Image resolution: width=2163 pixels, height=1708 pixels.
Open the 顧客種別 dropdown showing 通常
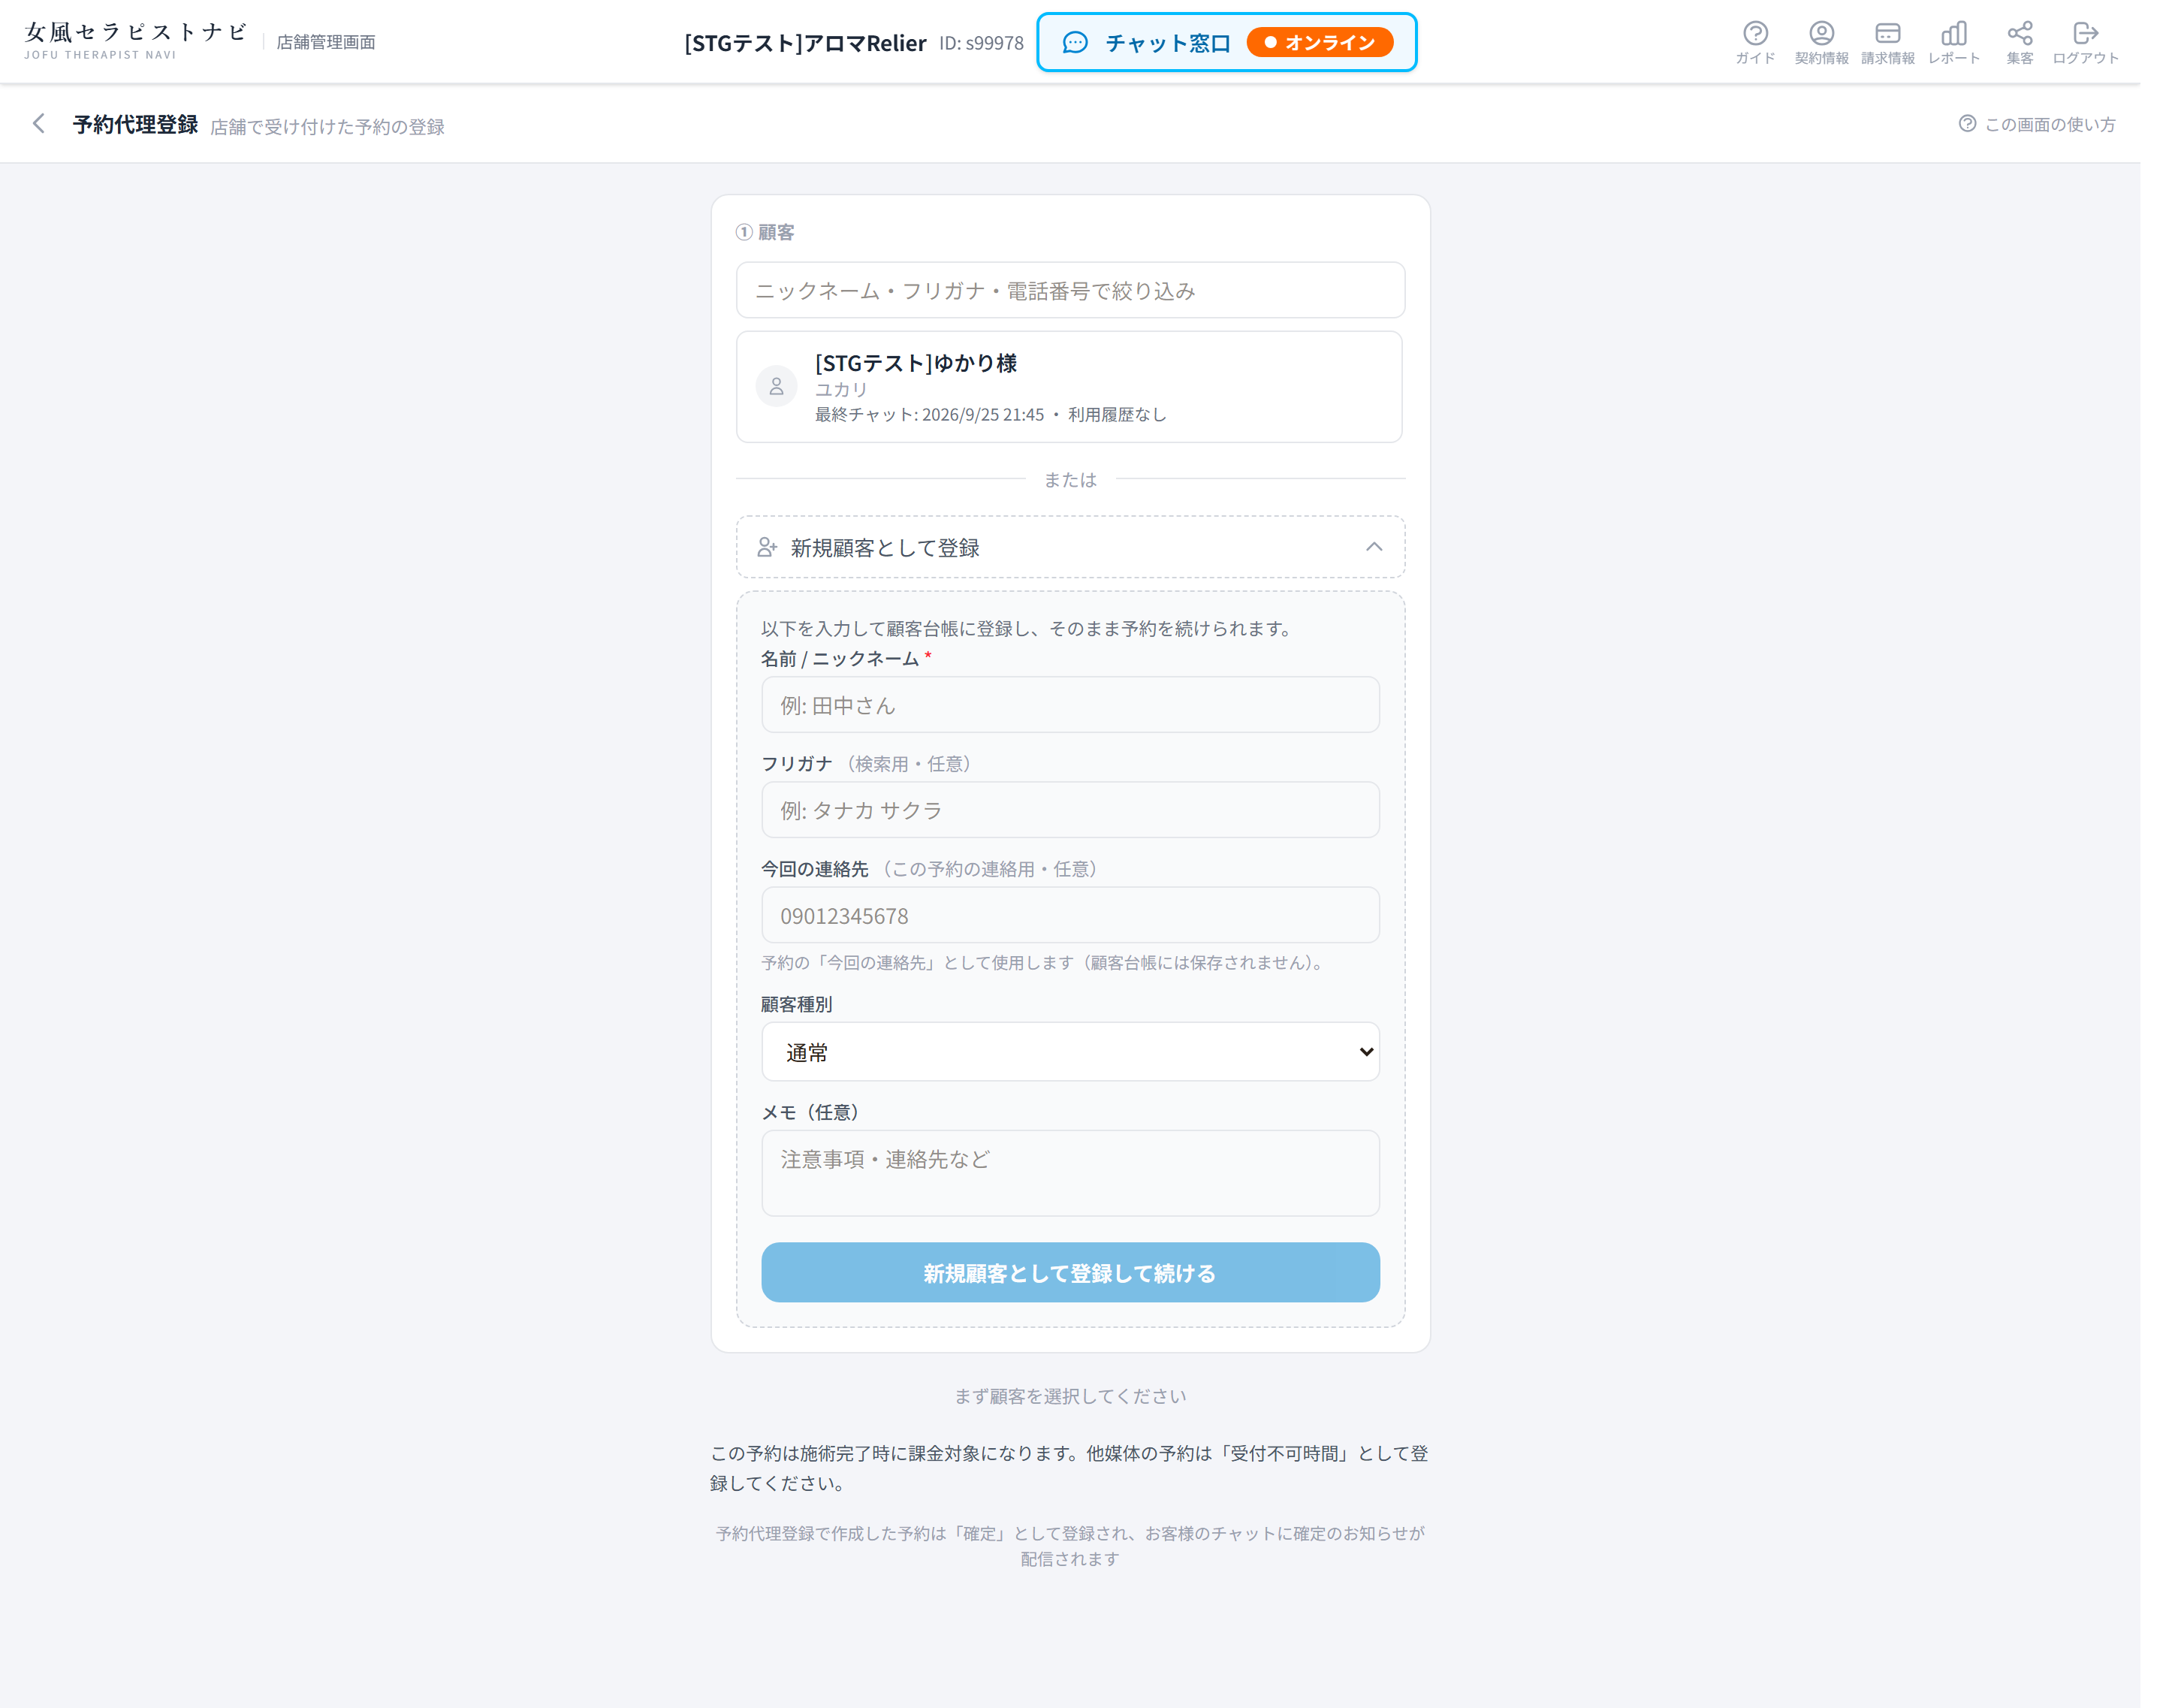(x=1070, y=1052)
